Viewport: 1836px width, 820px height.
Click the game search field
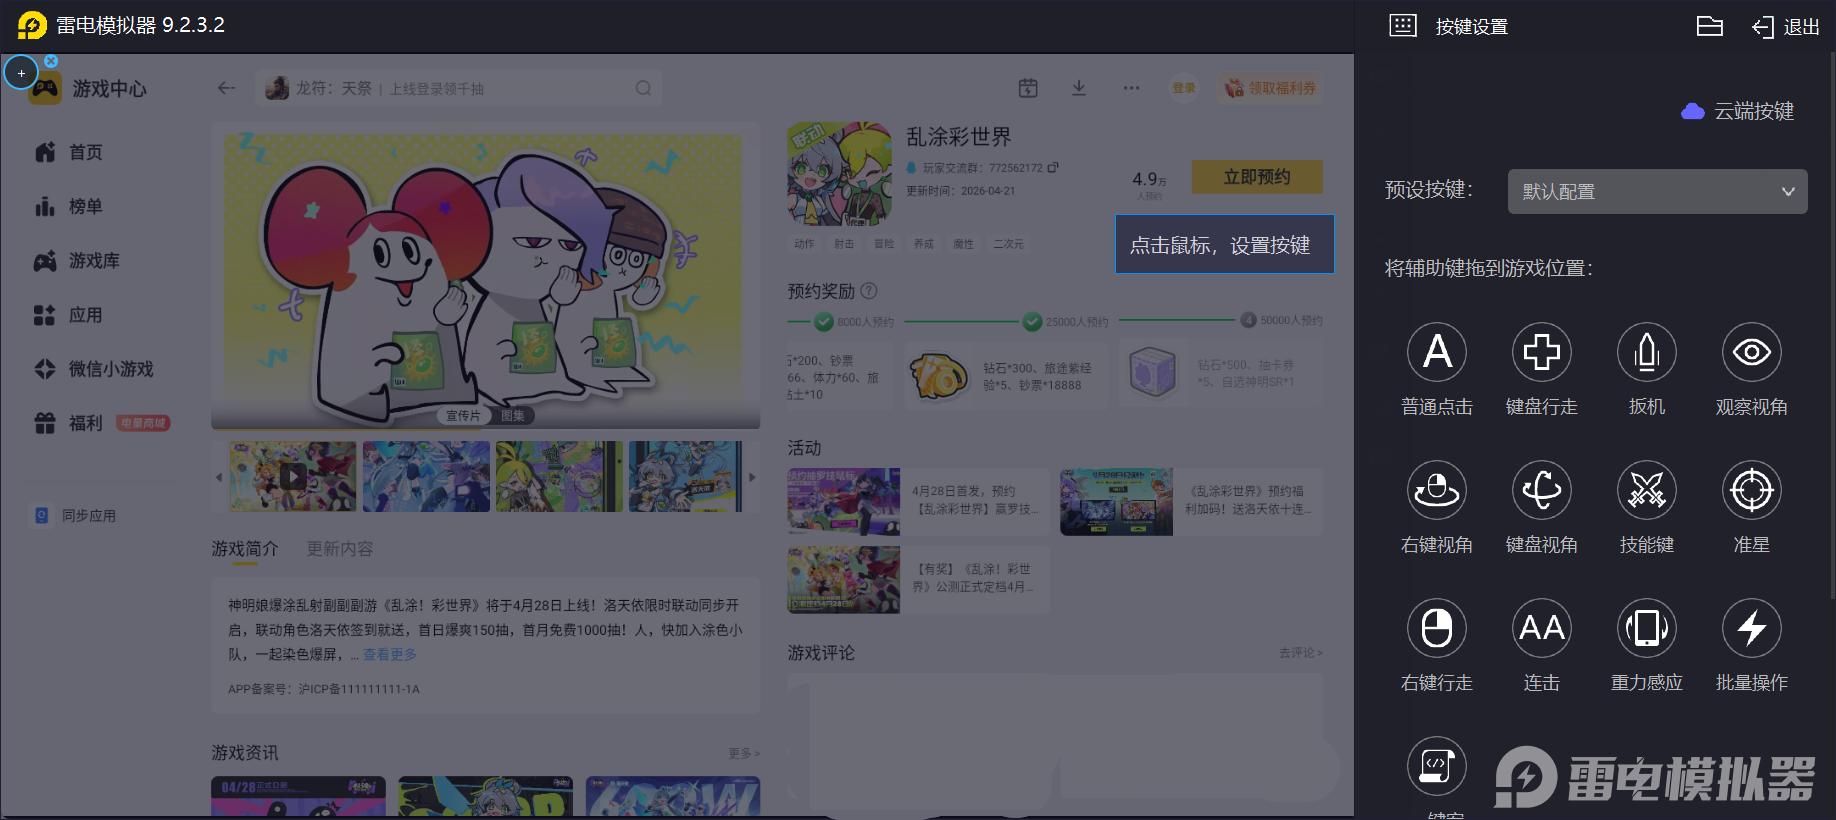458,88
